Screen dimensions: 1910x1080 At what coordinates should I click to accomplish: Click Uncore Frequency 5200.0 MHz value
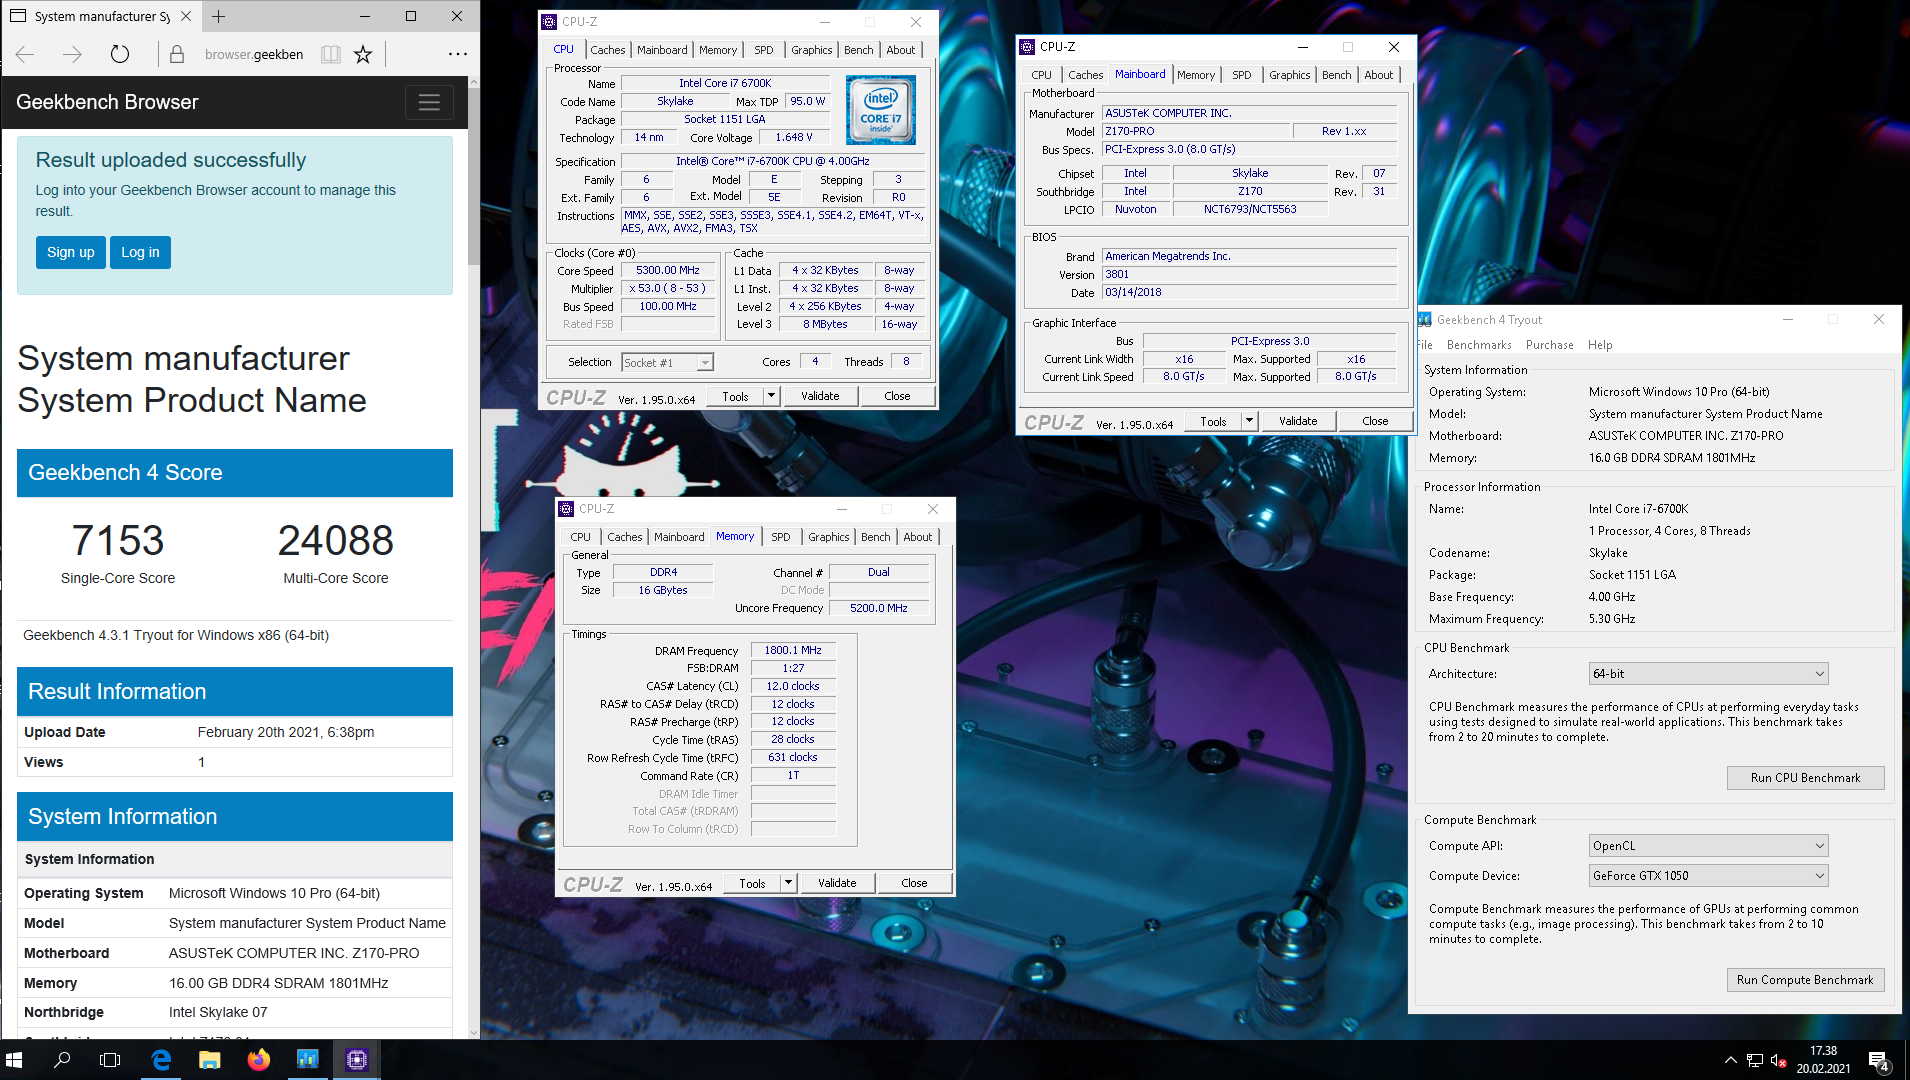879,608
